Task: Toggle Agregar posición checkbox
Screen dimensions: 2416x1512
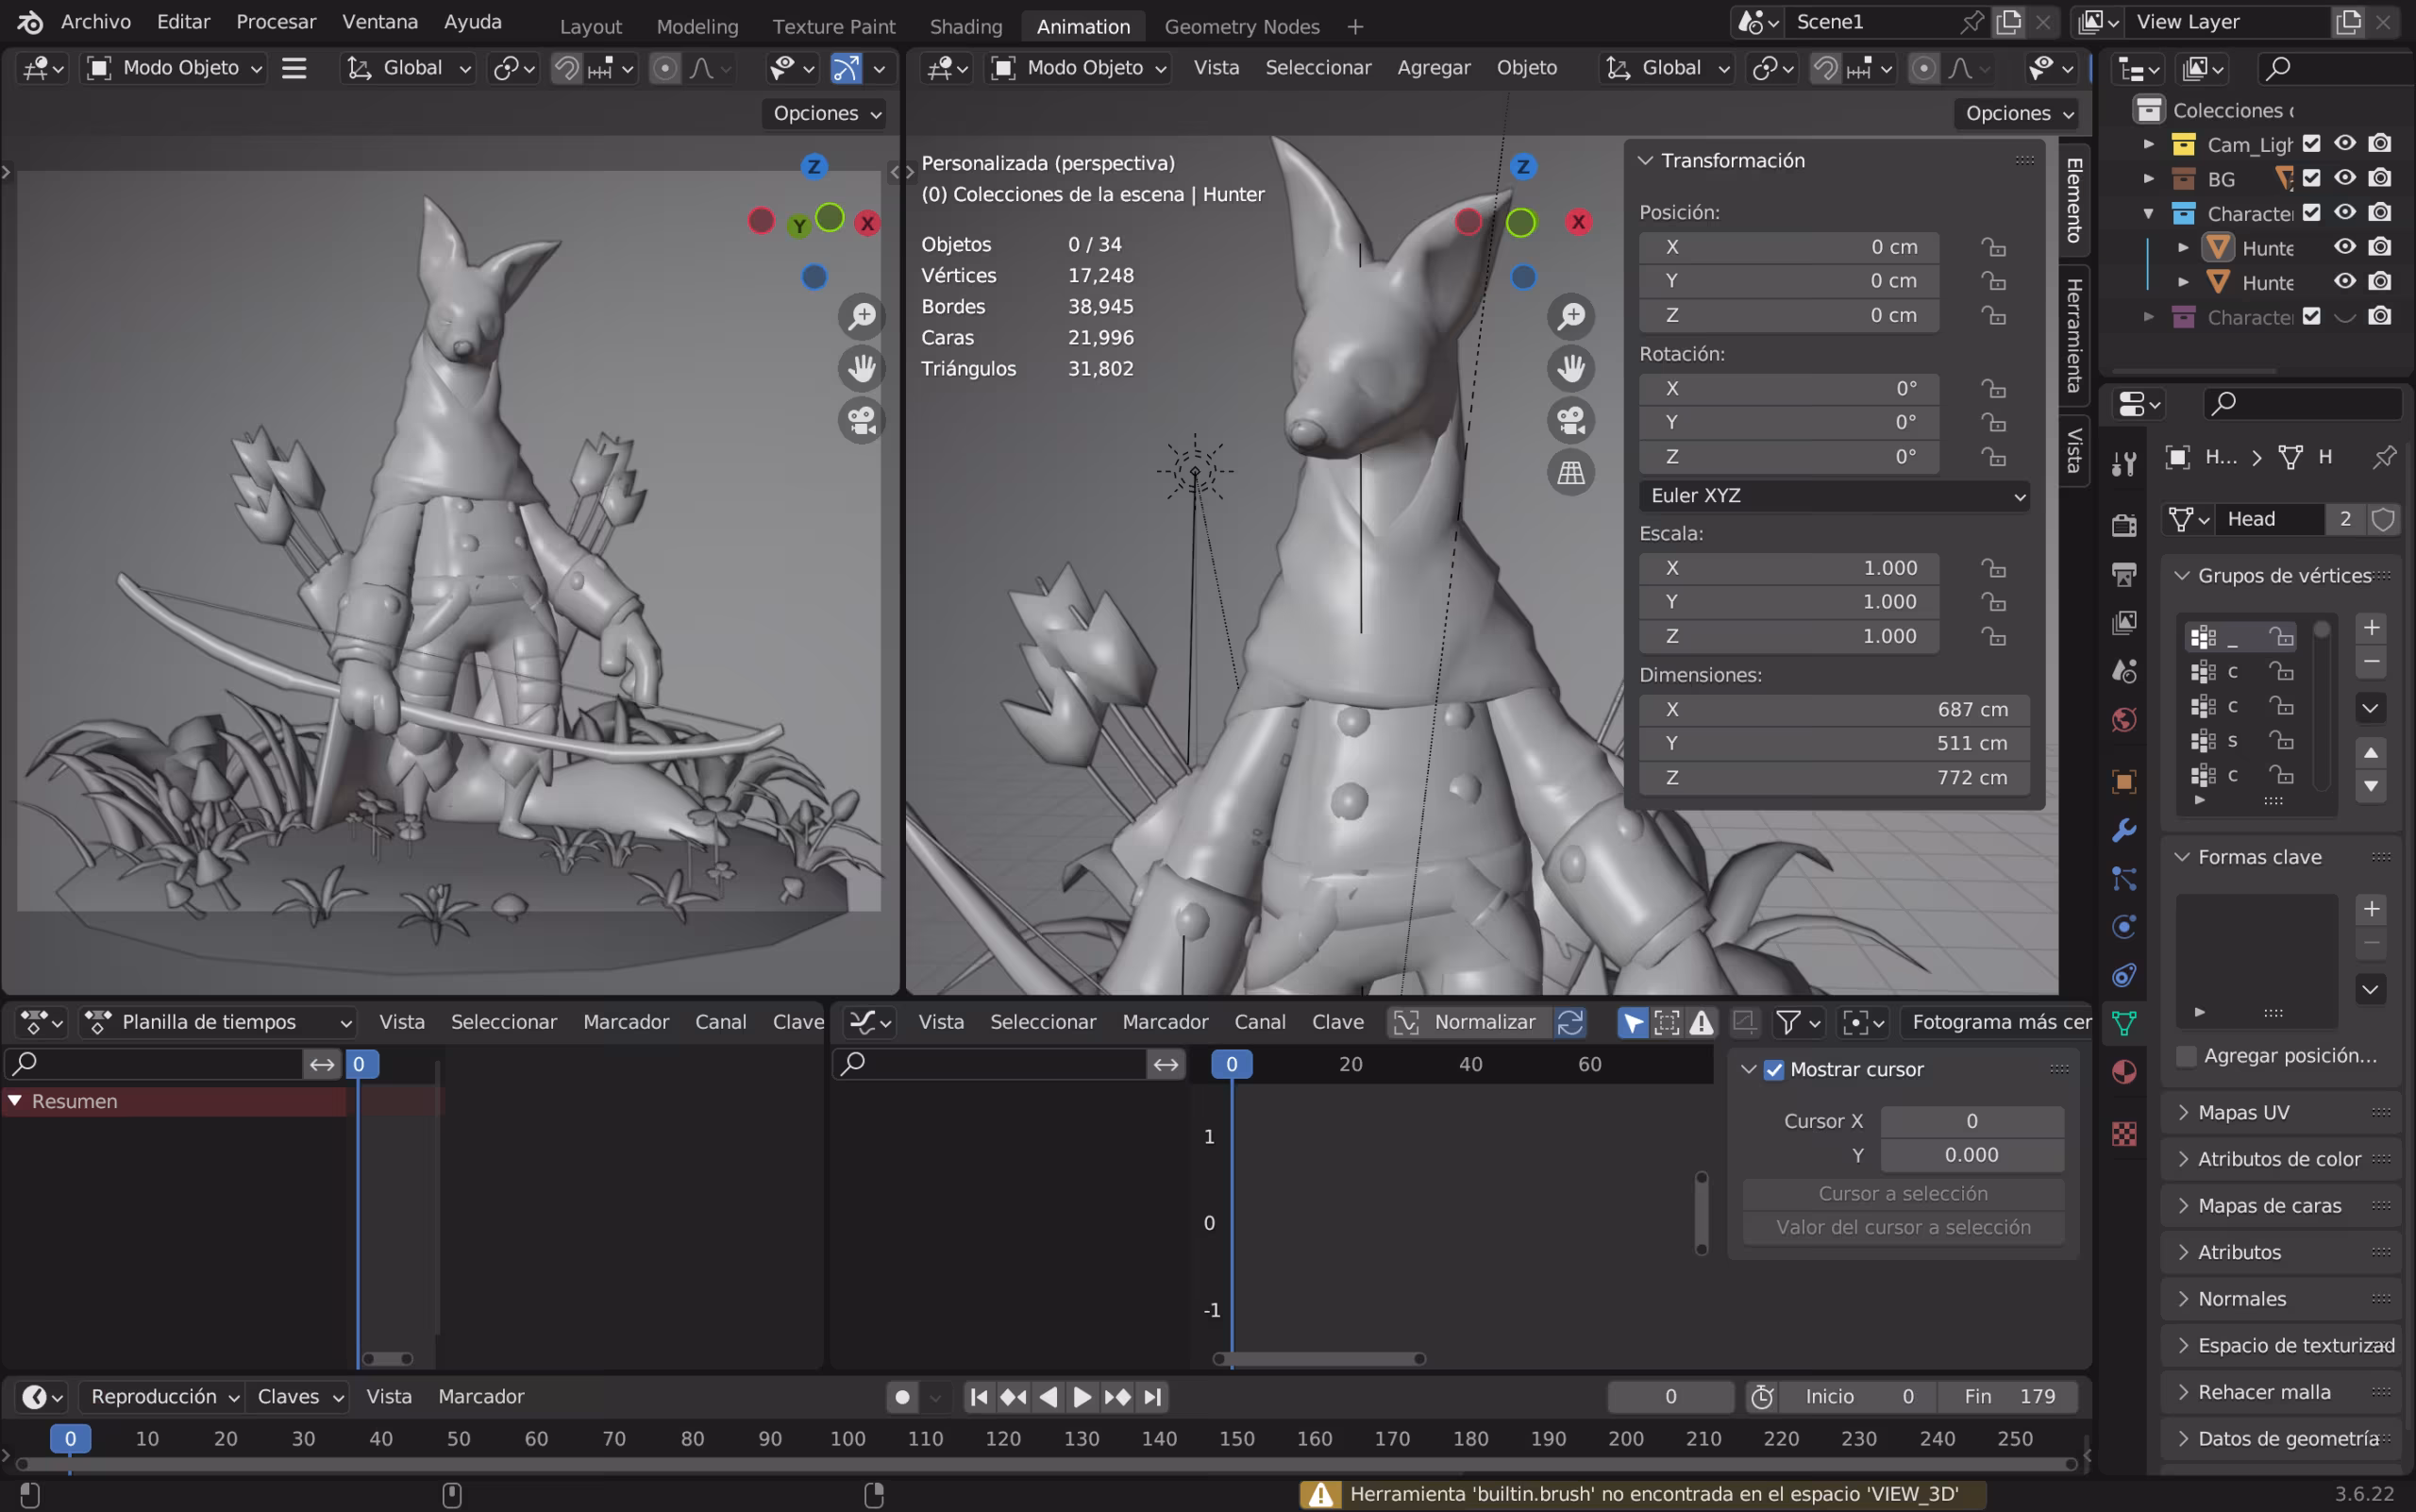Action: 2187,1056
